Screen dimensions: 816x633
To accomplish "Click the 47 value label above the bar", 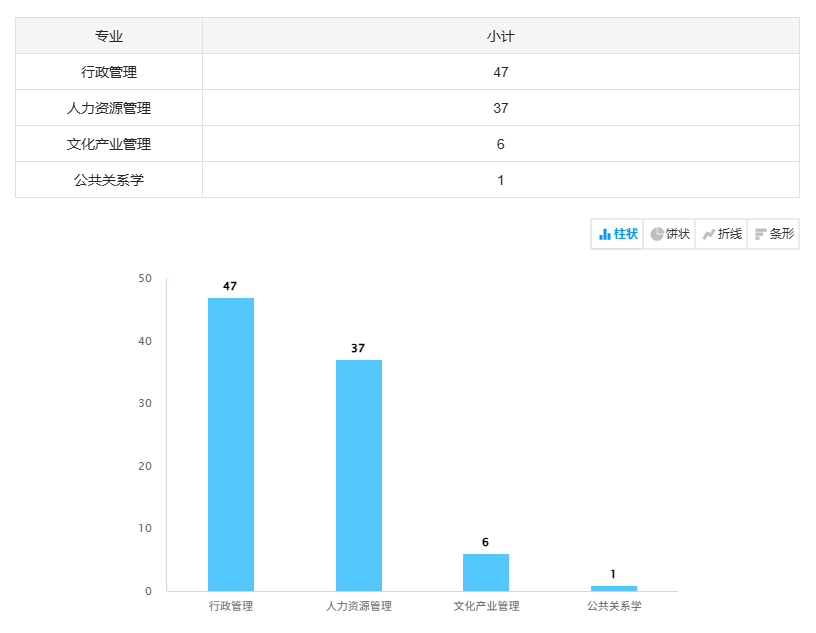I will [x=230, y=286].
